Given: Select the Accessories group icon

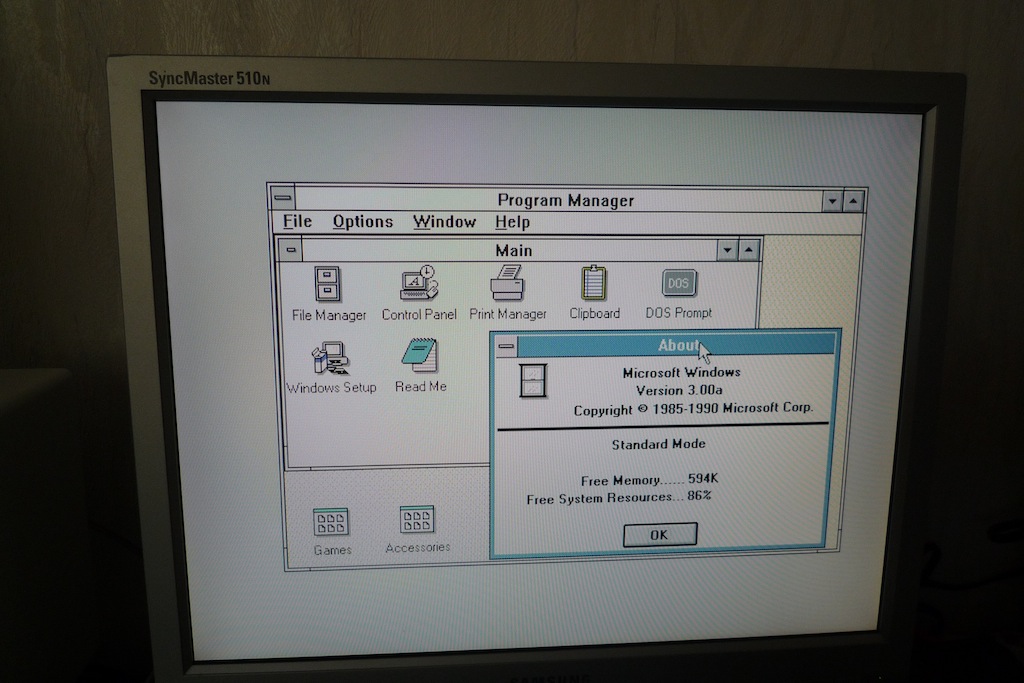Looking at the screenshot, I should 417,520.
